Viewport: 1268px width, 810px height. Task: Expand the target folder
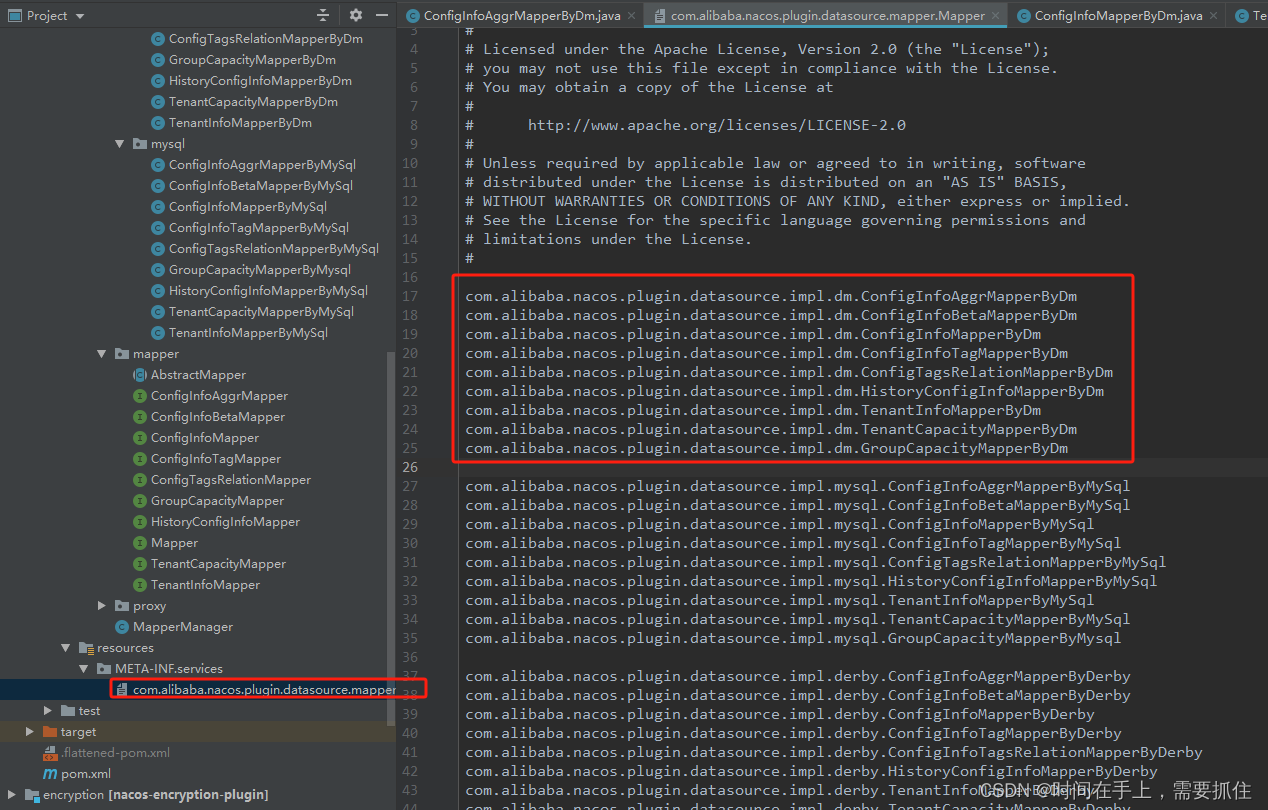click(30, 732)
